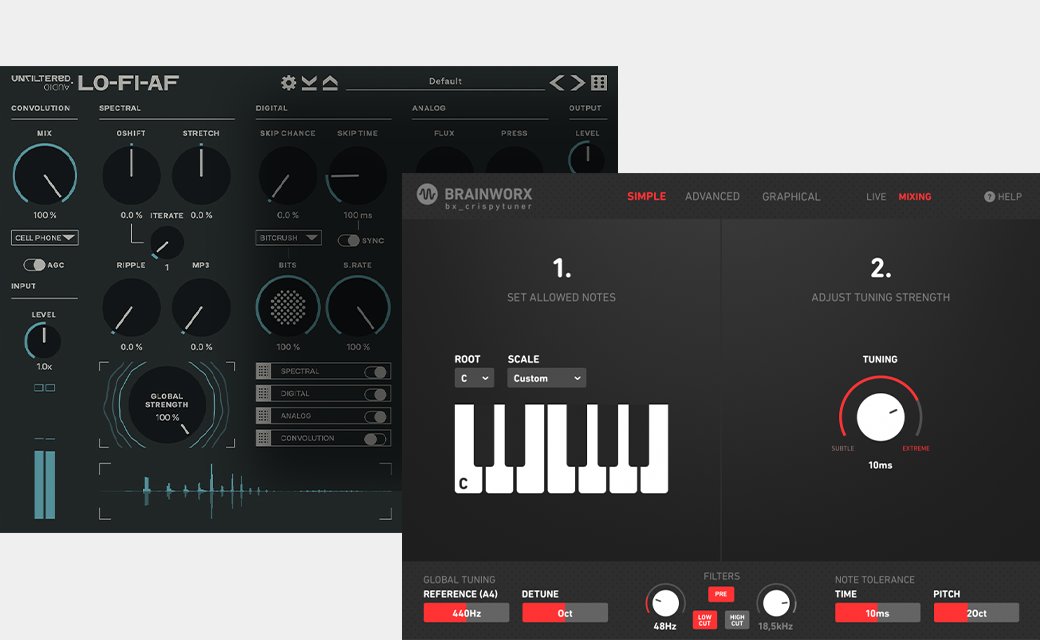
Task: Click the save preset down-arrow icon in LO-FI-AF
Action: point(309,83)
